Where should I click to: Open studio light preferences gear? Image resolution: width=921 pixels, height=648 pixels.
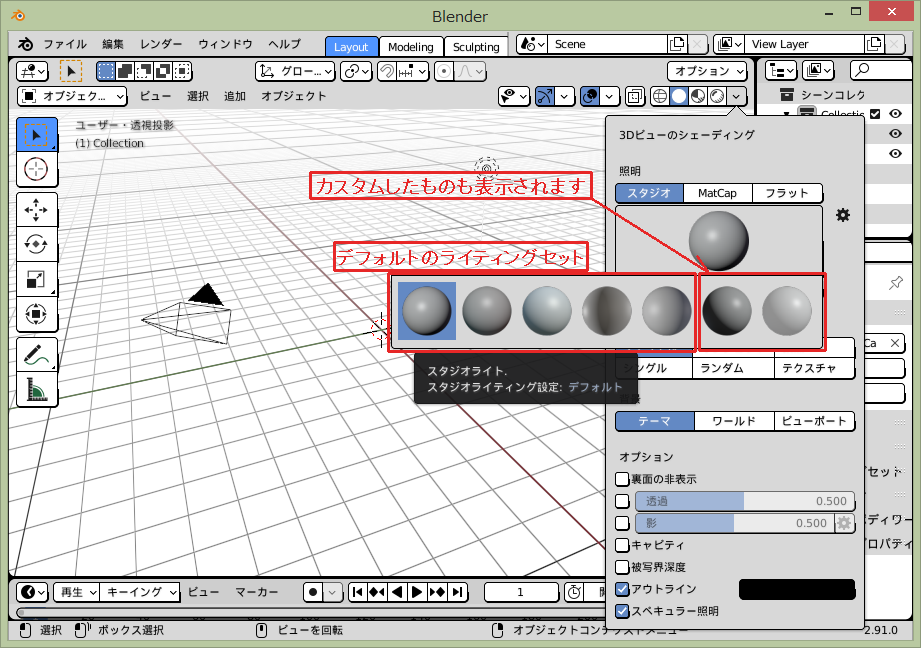point(843,215)
